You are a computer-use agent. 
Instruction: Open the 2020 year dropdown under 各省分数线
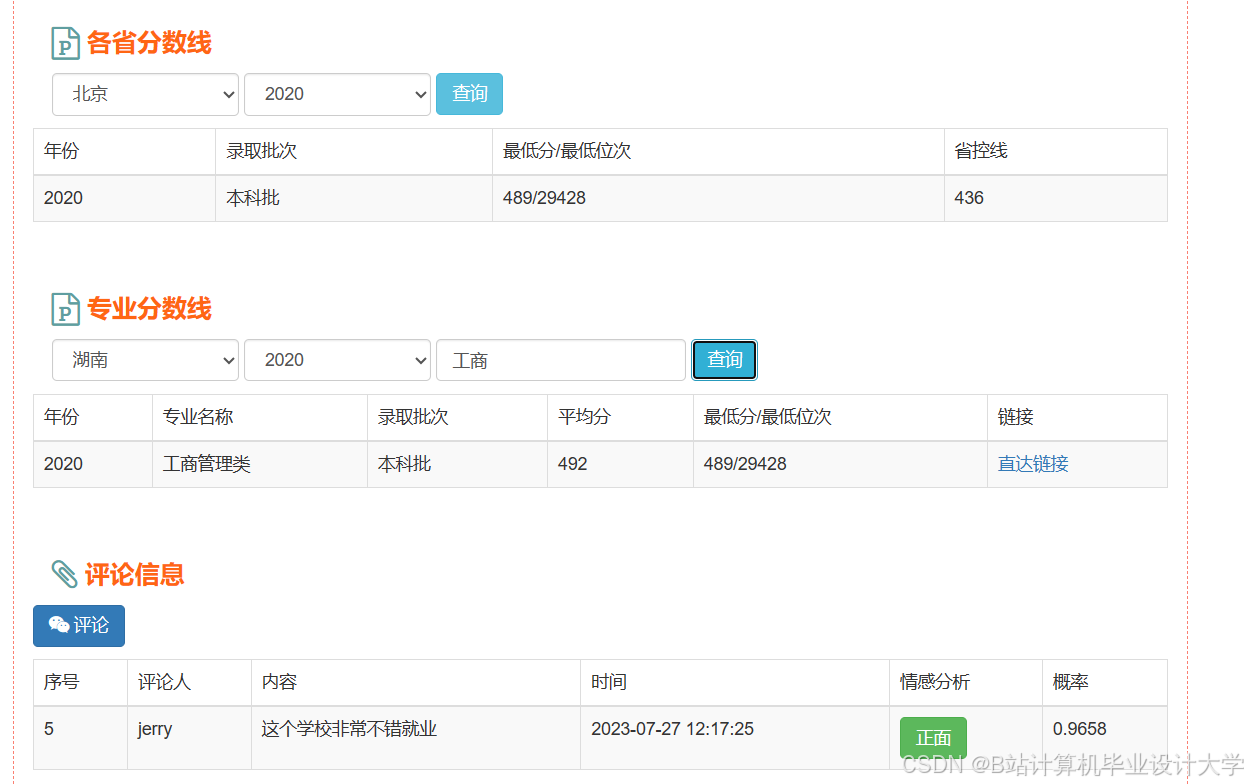[x=337, y=94]
